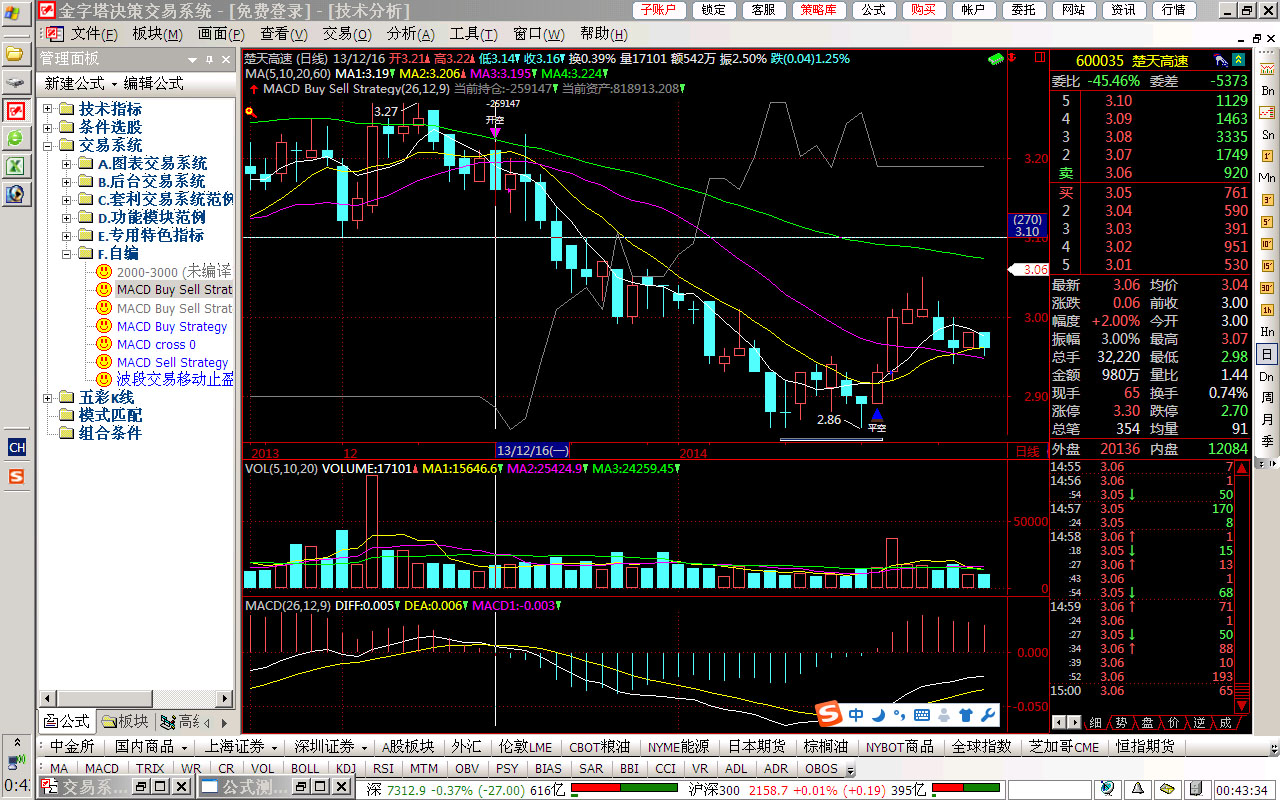This screenshot has height=800, width=1280.
Task: Expand the B.后台交易系统 folder
Action: click(x=66, y=181)
